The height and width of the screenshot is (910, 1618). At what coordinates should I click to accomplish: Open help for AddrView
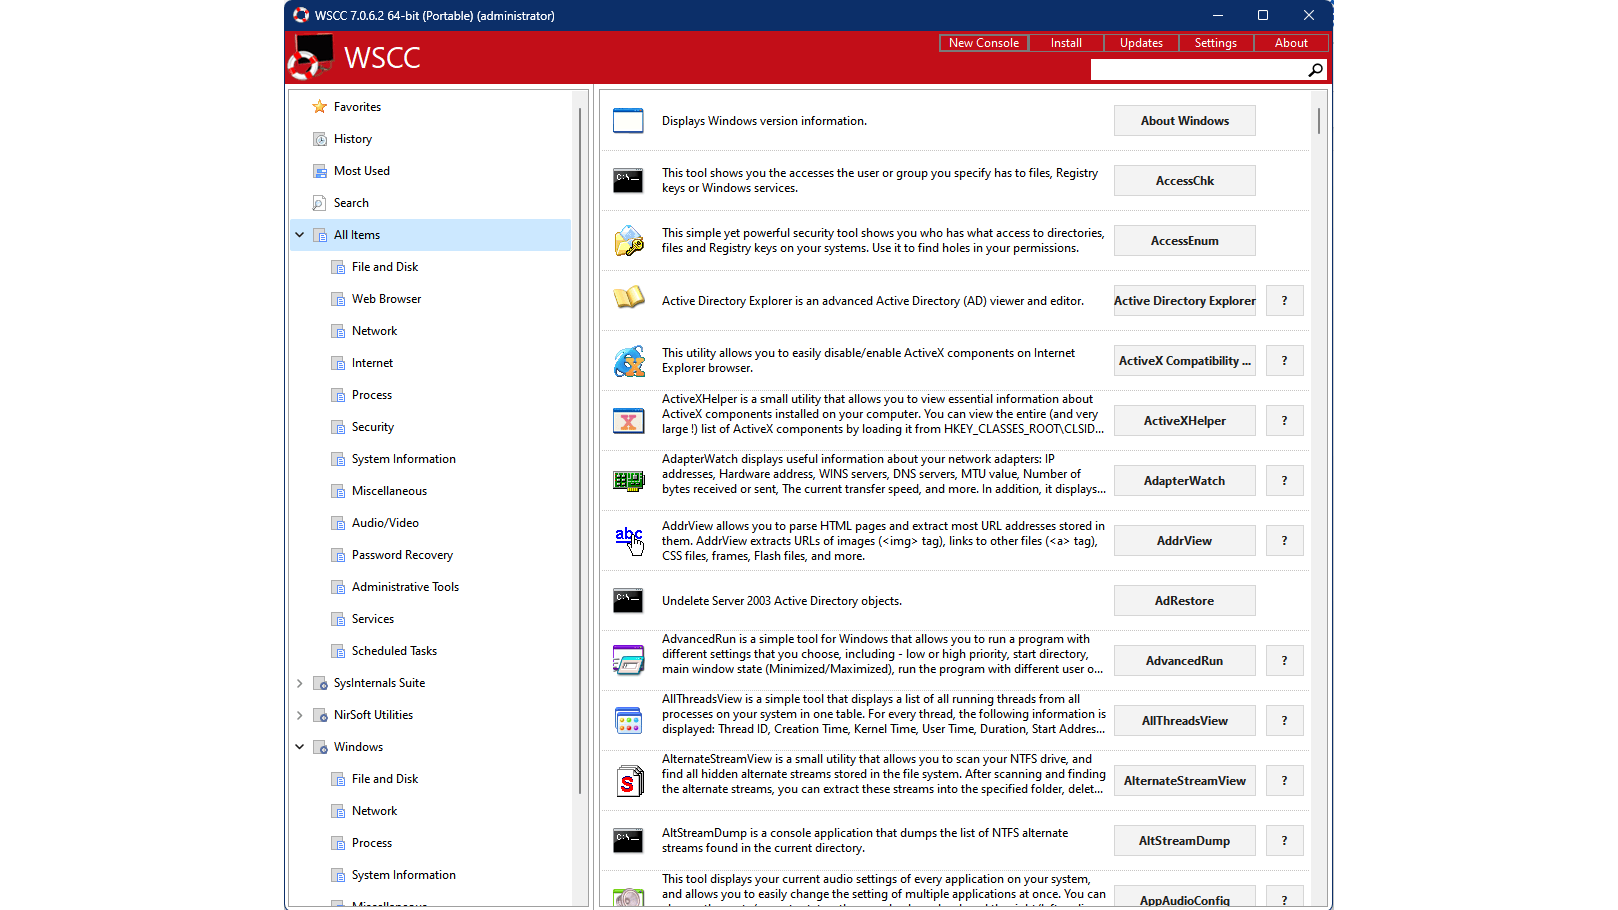[x=1285, y=541]
